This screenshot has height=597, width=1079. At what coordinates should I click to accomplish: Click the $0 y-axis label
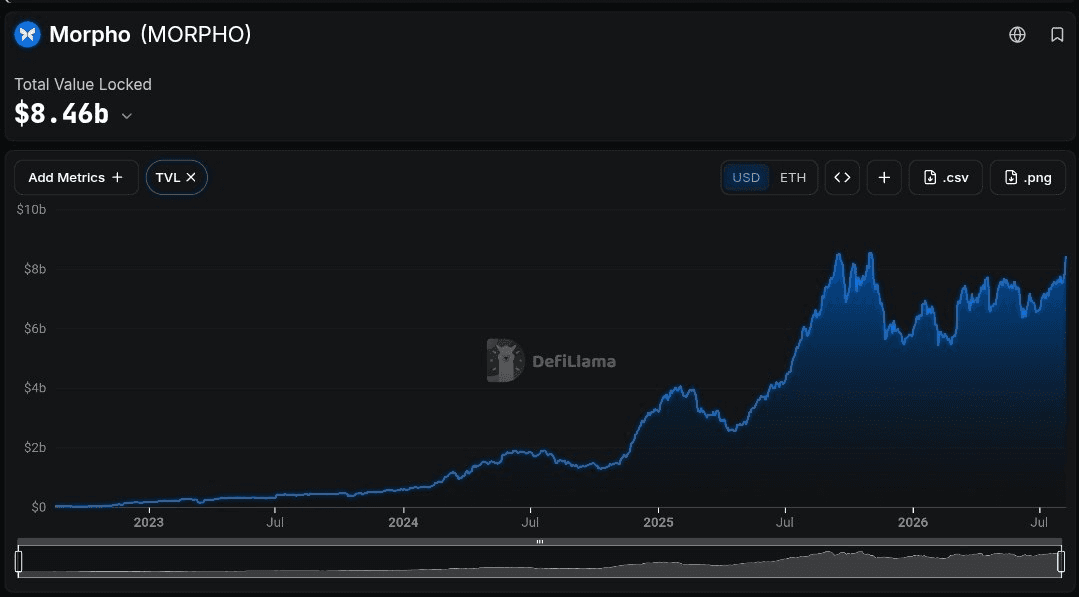(x=39, y=507)
